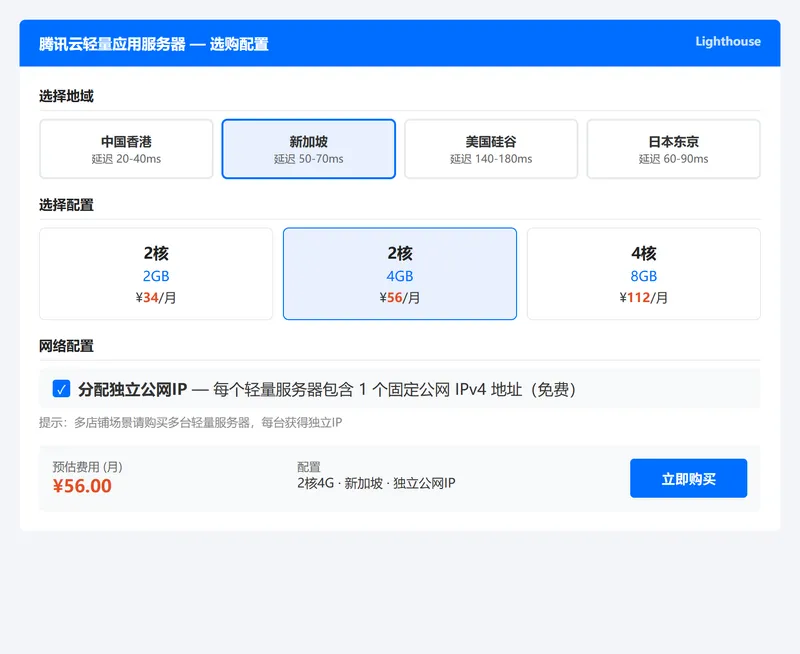Click the 提示：多店铺场景 hint text
The height and width of the screenshot is (654, 800).
(190, 422)
